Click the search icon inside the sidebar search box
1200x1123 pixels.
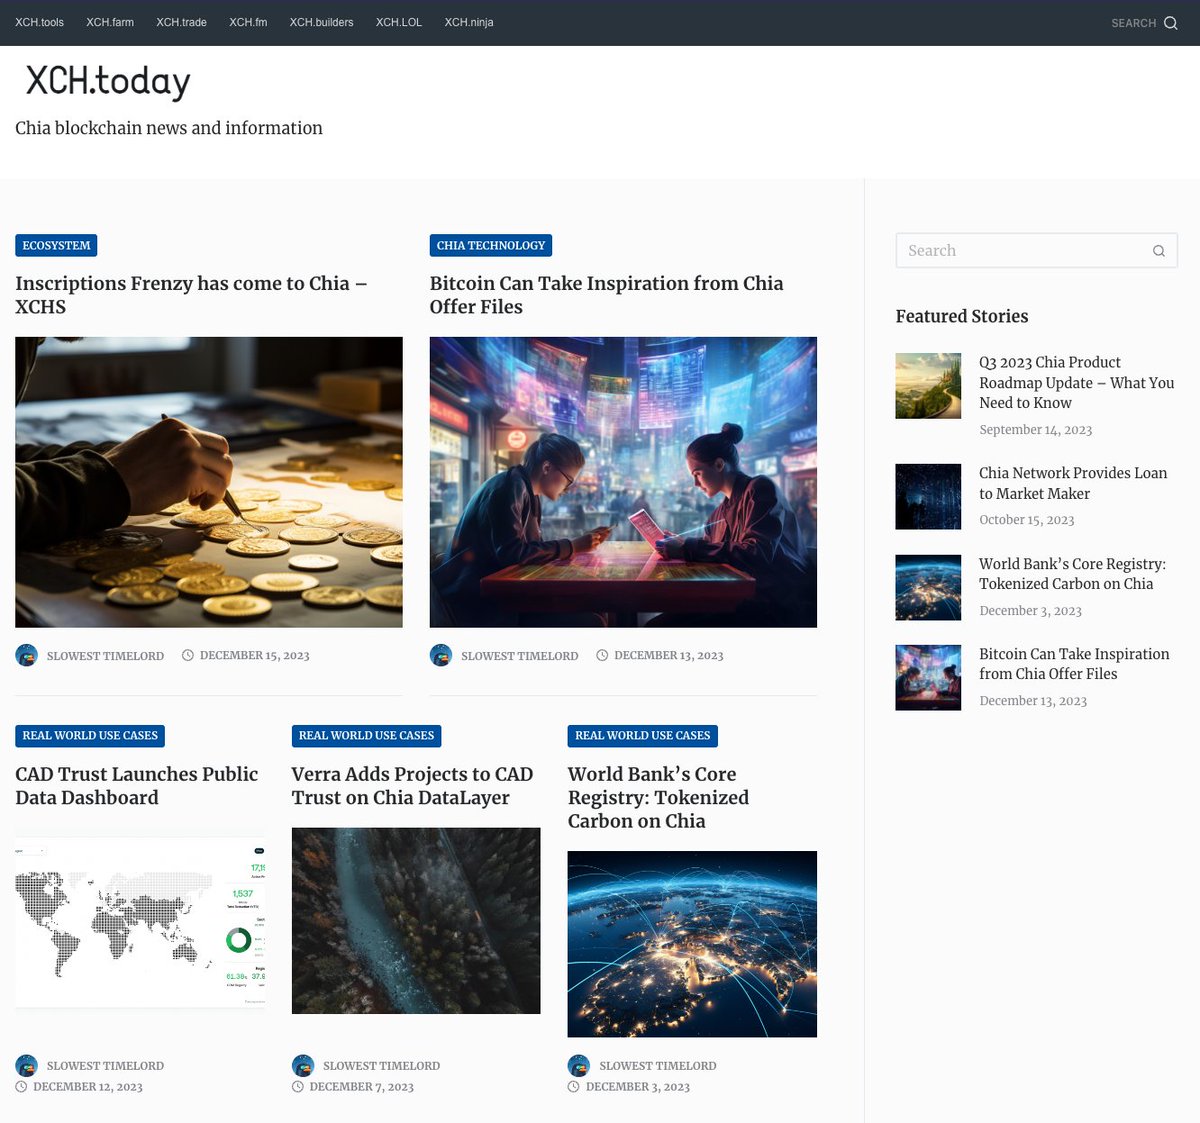tap(1158, 250)
